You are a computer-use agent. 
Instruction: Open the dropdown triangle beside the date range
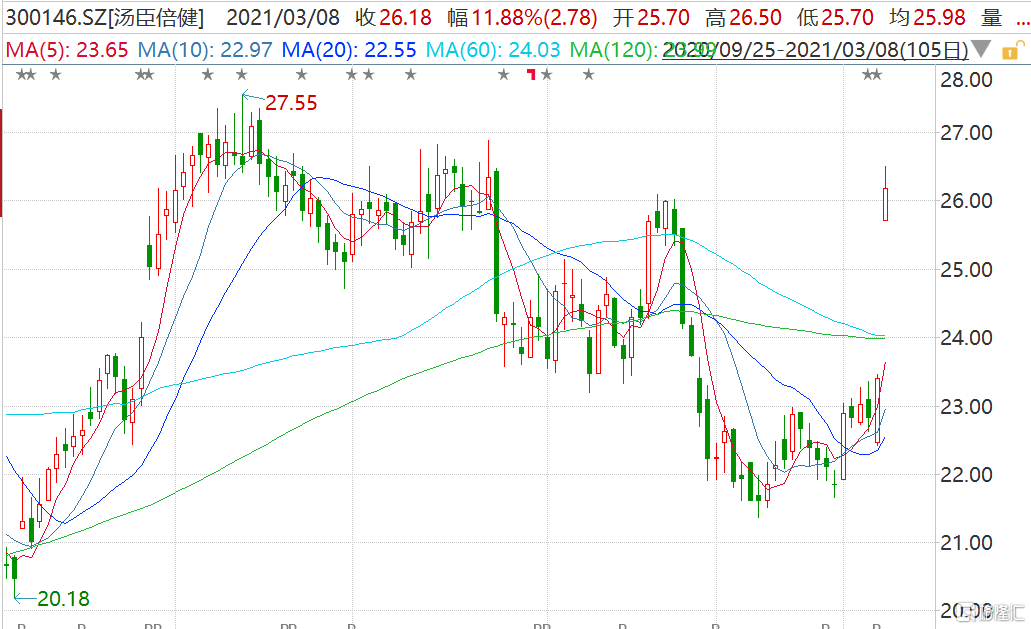[x=983, y=49]
